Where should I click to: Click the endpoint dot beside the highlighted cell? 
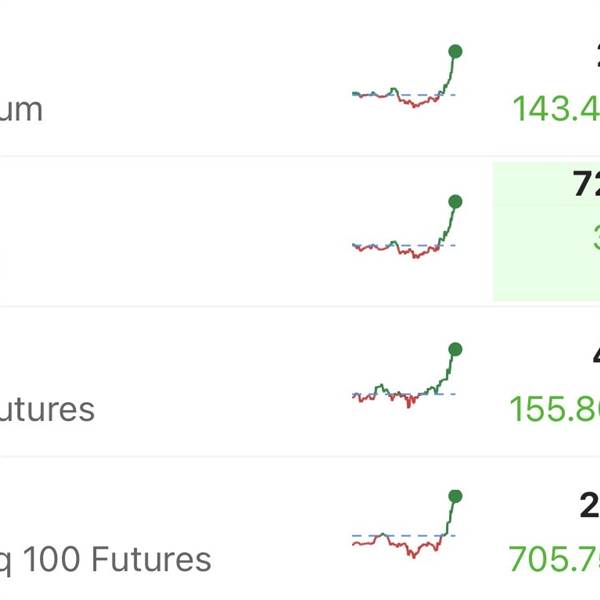[x=455, y=202]
